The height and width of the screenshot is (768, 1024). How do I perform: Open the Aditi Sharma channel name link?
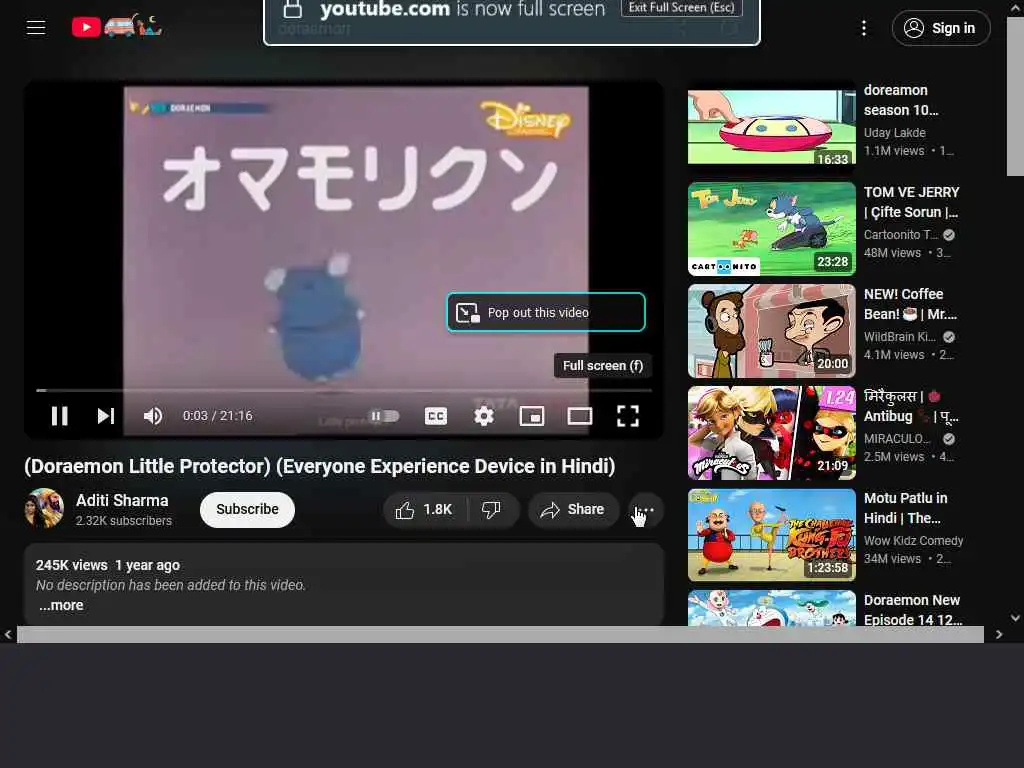pos(122,500)
